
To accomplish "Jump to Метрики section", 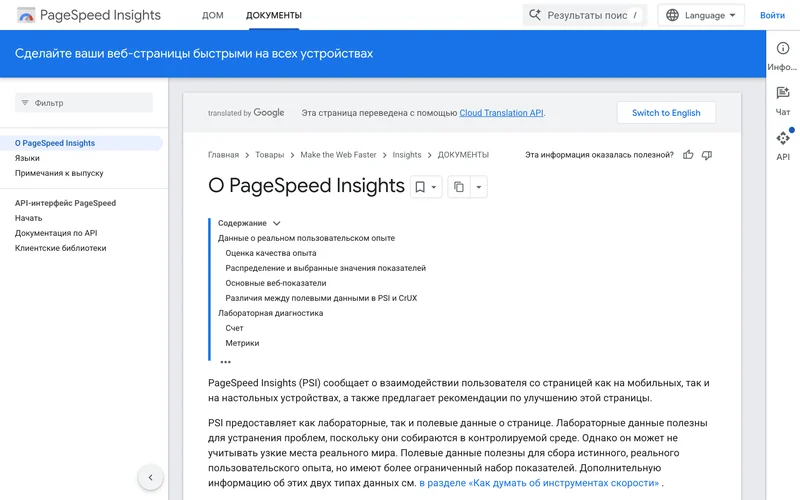I will tap(242, 343).
